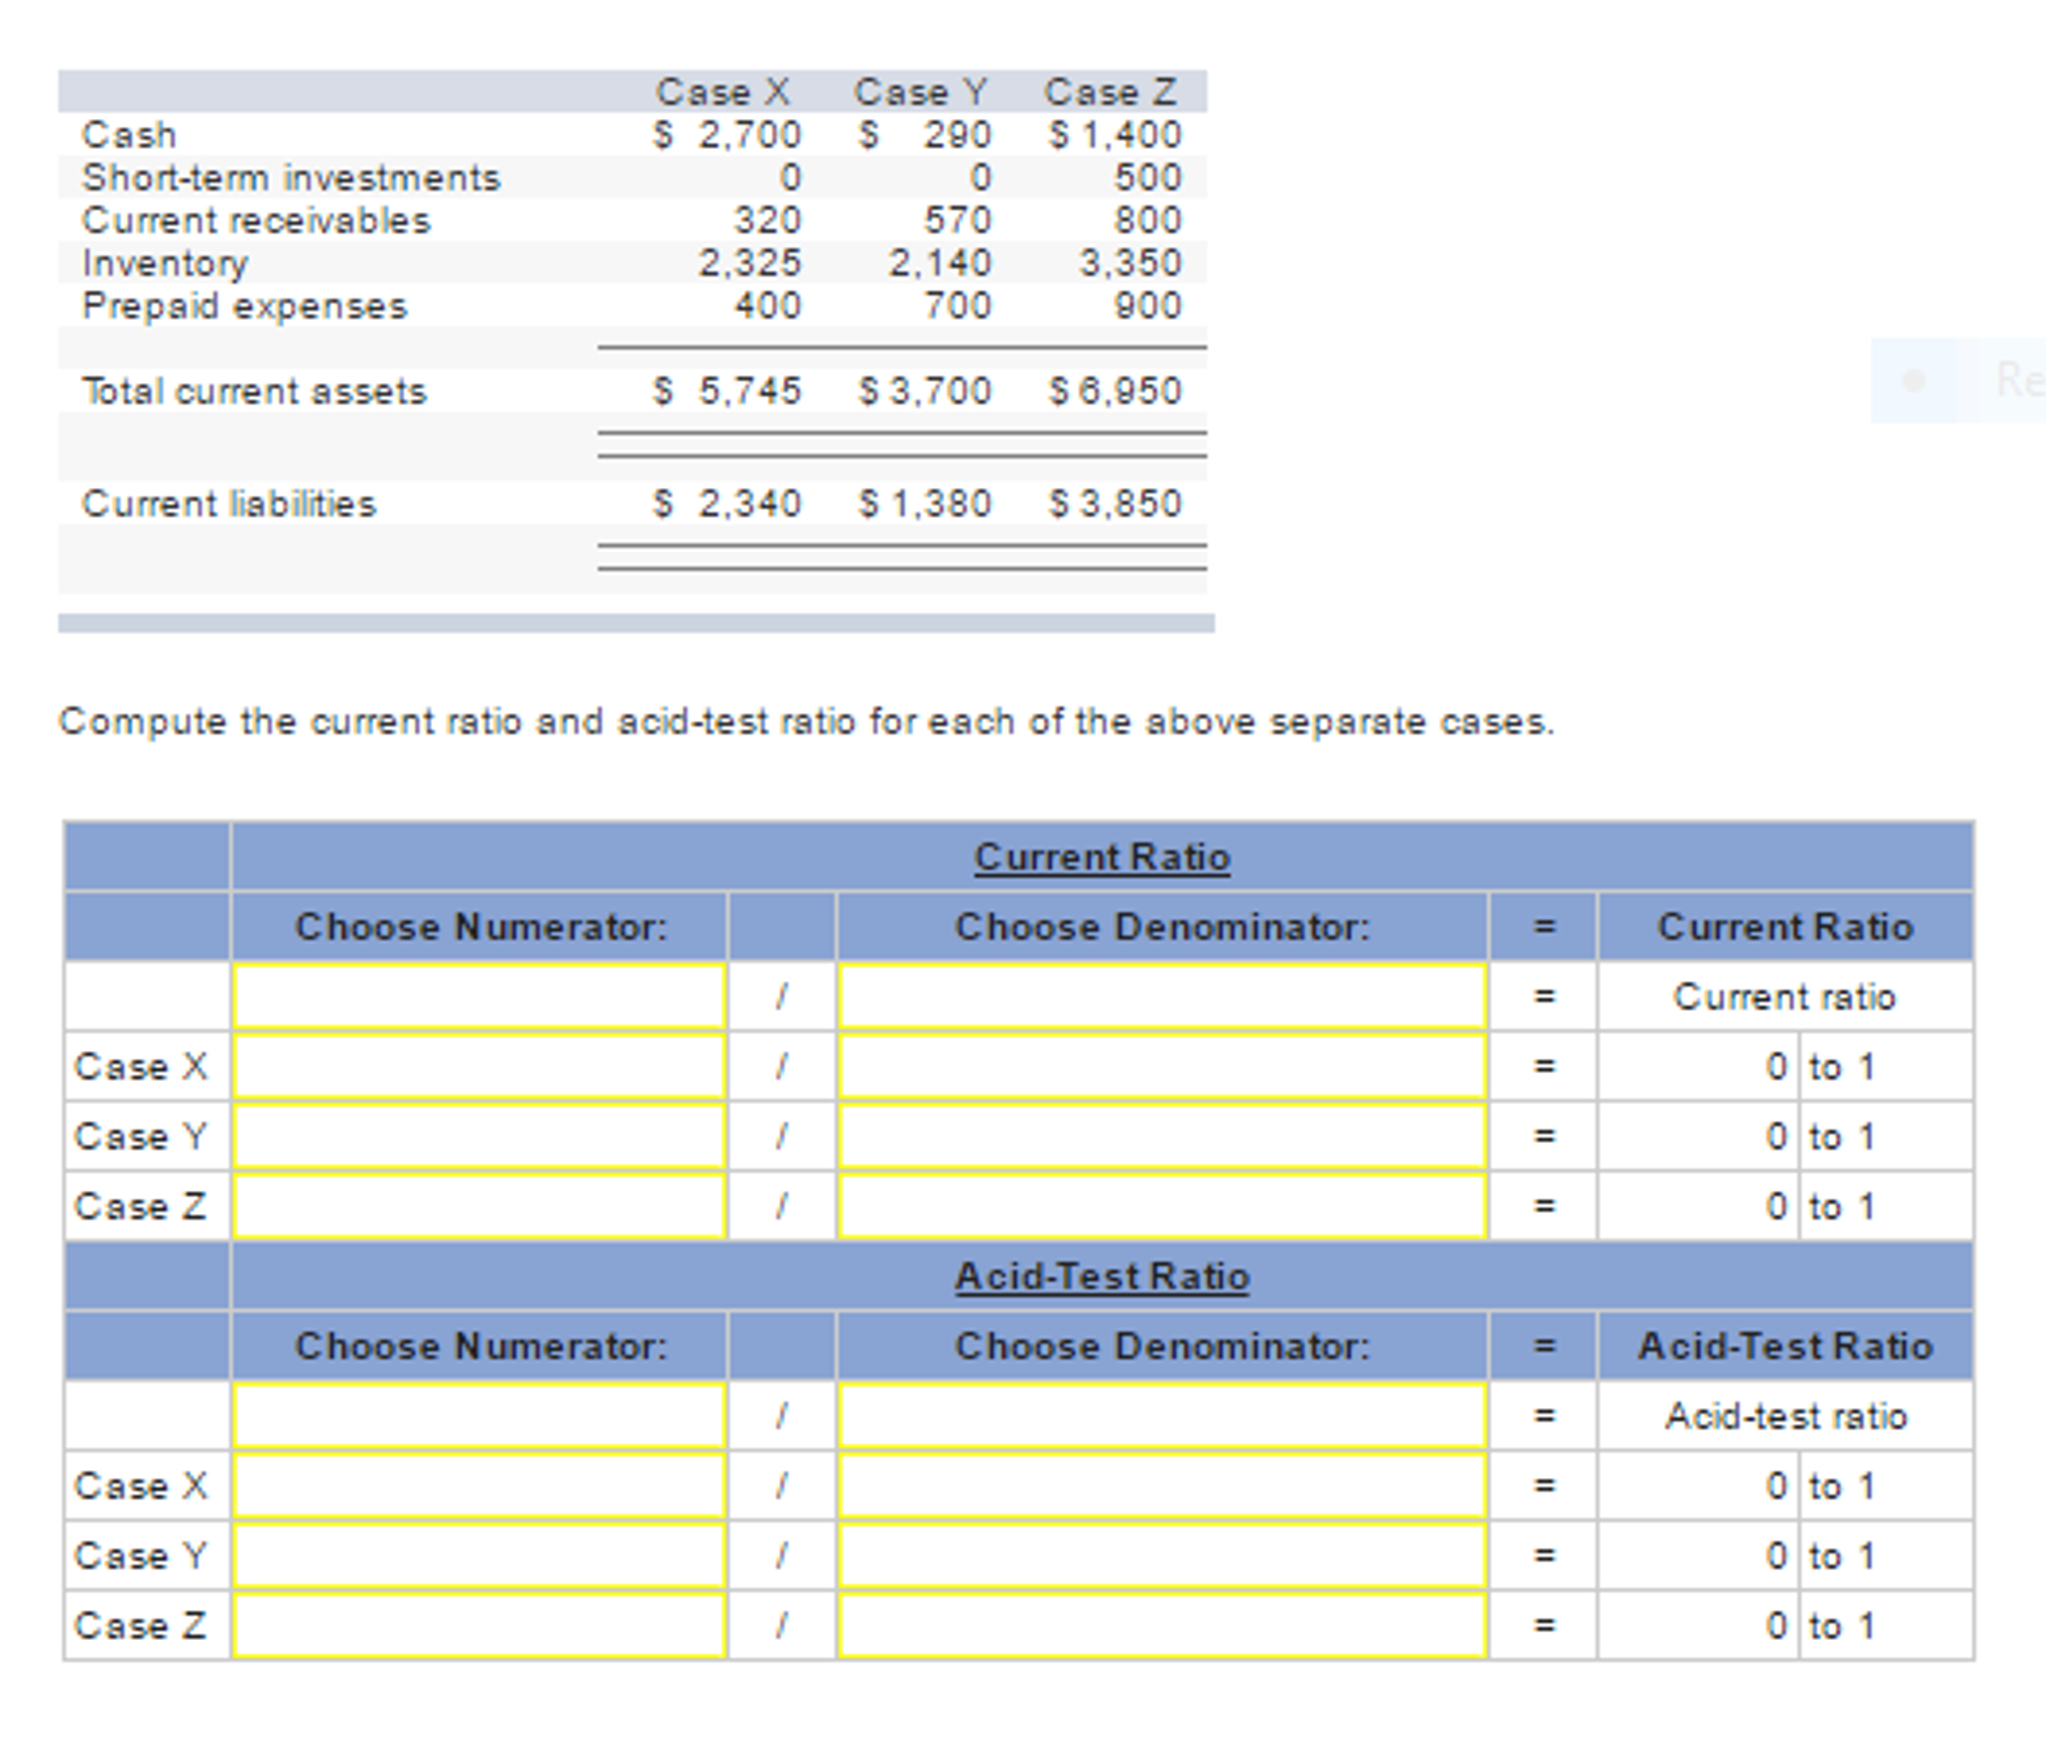Select Case Z current ratio numerator field
This screenshot has width=2046, height=1759.
pos(479,1206)
